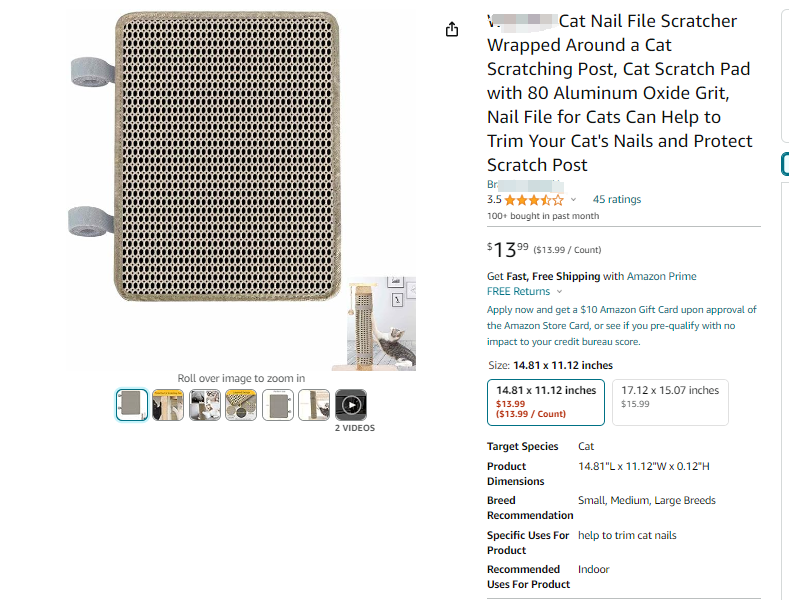Screen dimensions: 789x600
Task: Expand the rating dropdown arrow beside stars
Action: [x=573, y=200]
